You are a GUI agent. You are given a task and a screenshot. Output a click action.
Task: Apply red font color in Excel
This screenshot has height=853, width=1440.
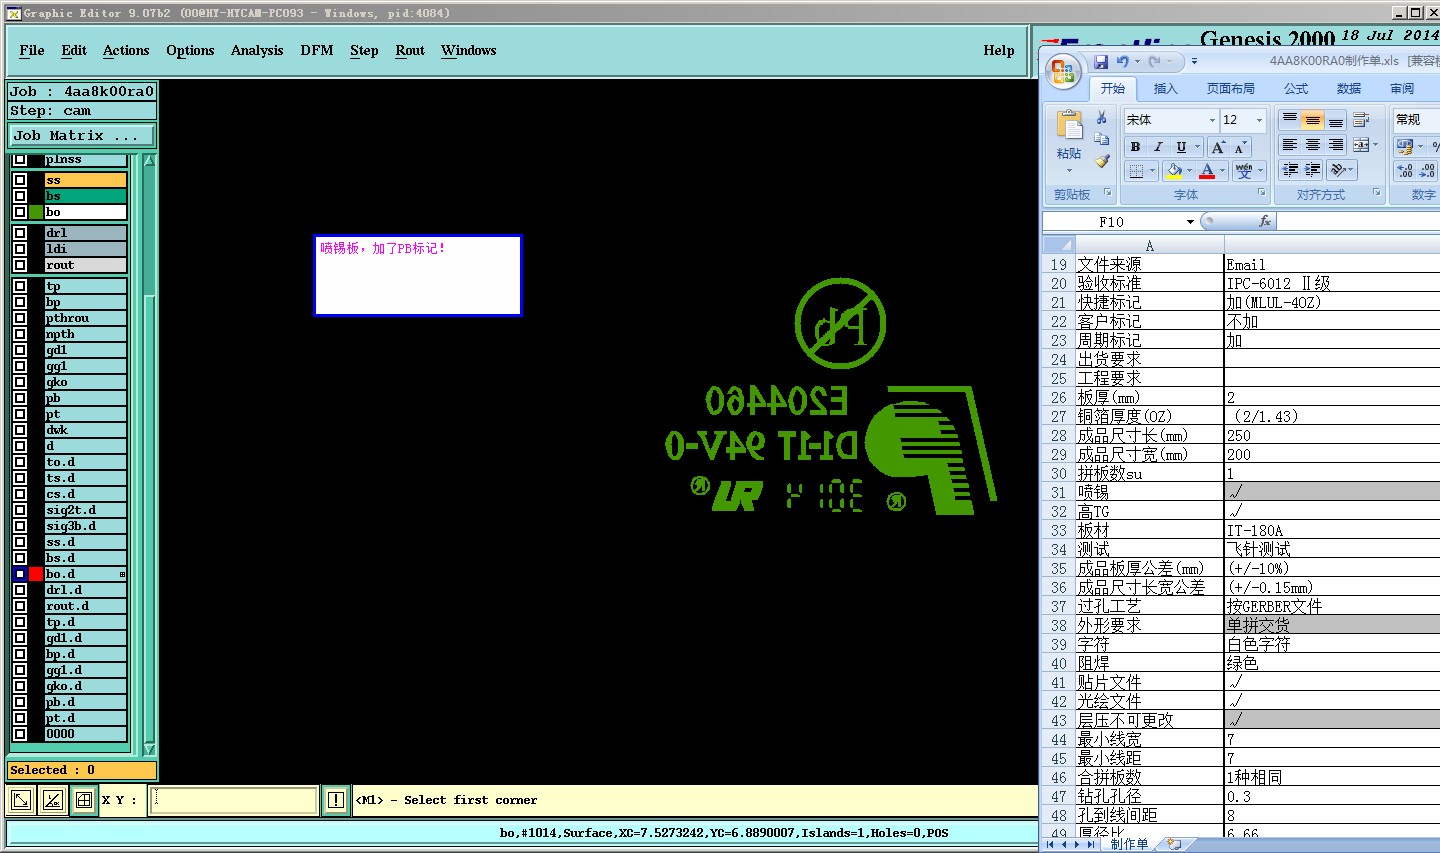click(x=1207, y=171)
